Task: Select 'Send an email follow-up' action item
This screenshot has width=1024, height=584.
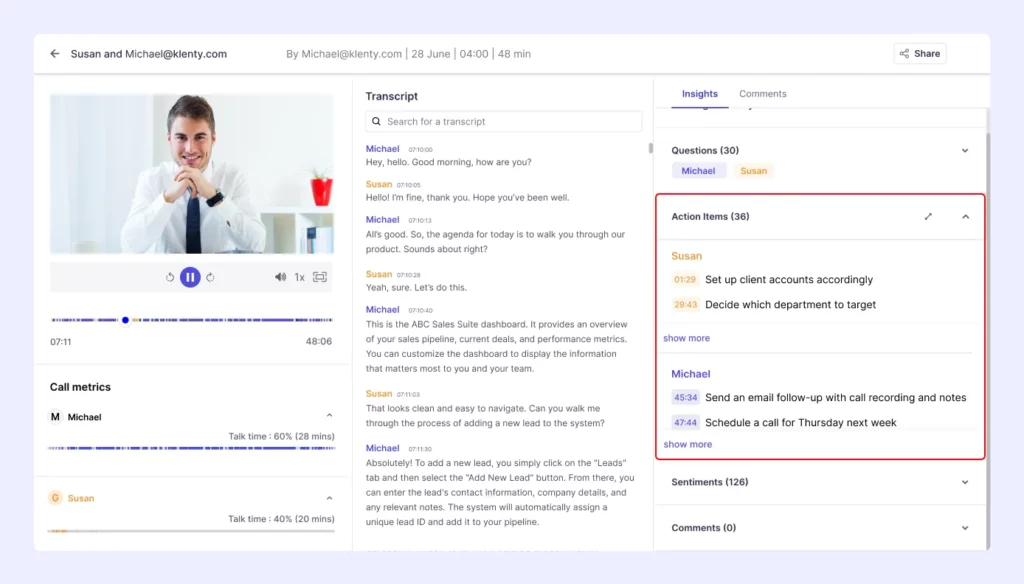Action: click(x=835, y=397)
